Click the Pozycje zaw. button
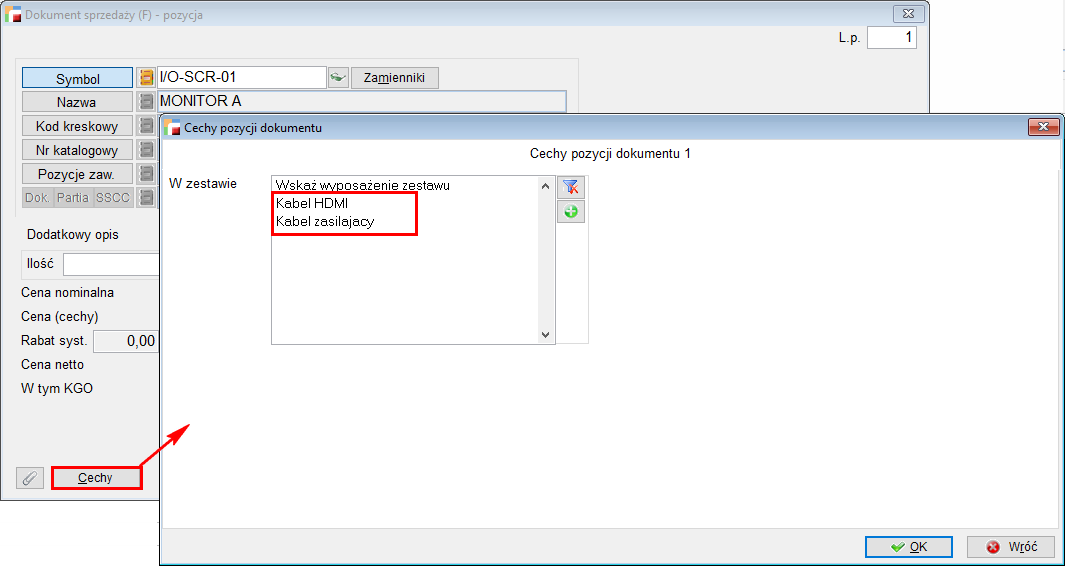 pyautogui.click(x=77, y=174)
